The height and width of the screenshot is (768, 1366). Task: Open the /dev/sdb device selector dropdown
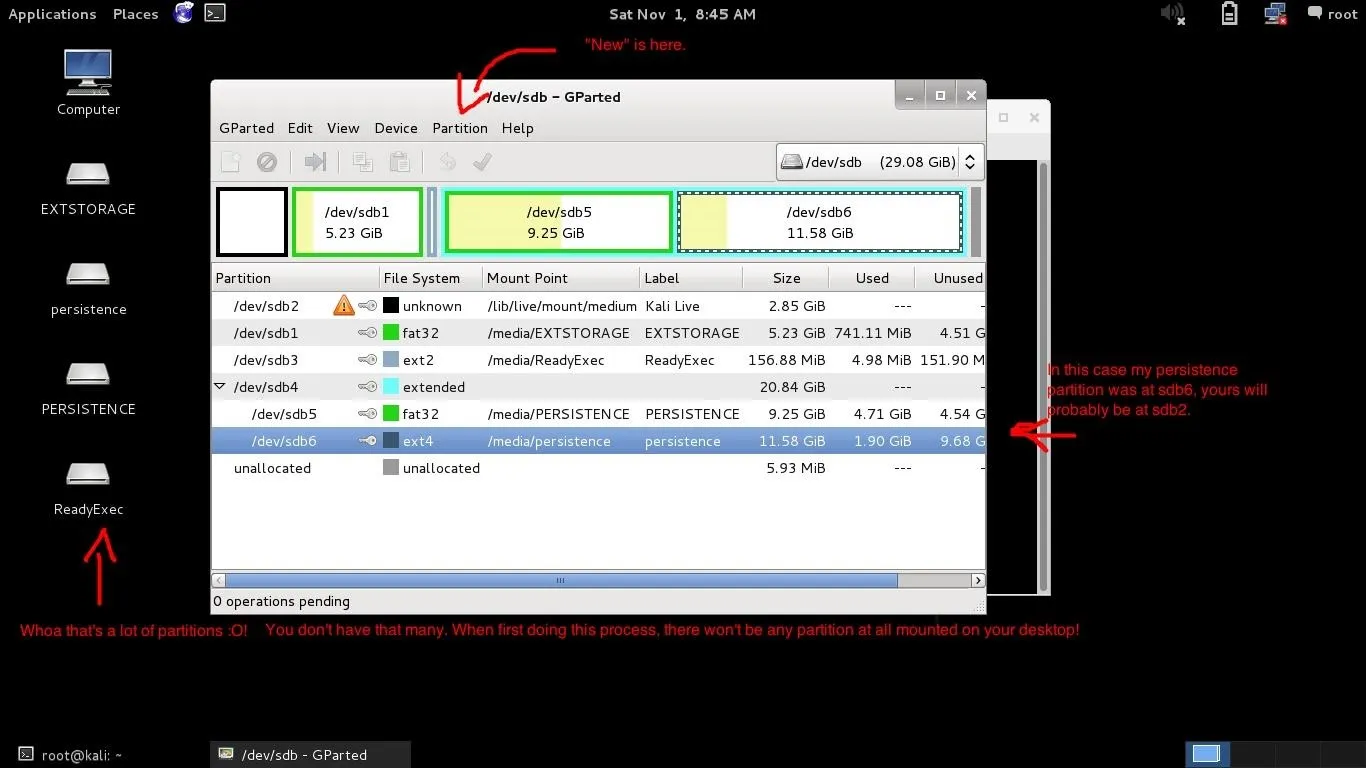pos(880,162)
